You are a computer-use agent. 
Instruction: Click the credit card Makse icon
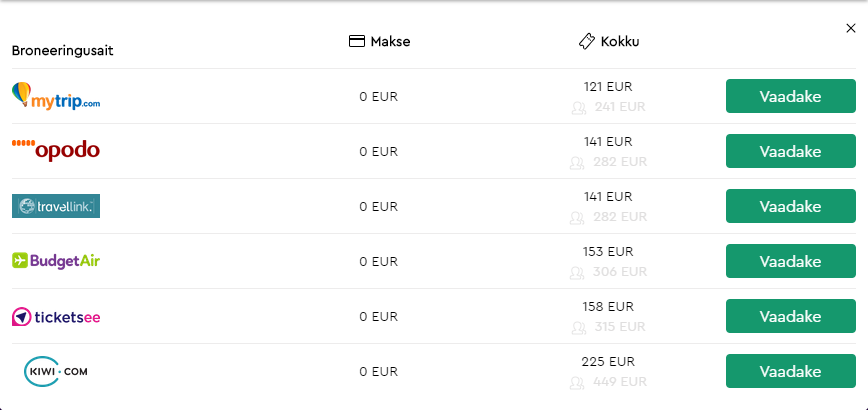[356, 41]
